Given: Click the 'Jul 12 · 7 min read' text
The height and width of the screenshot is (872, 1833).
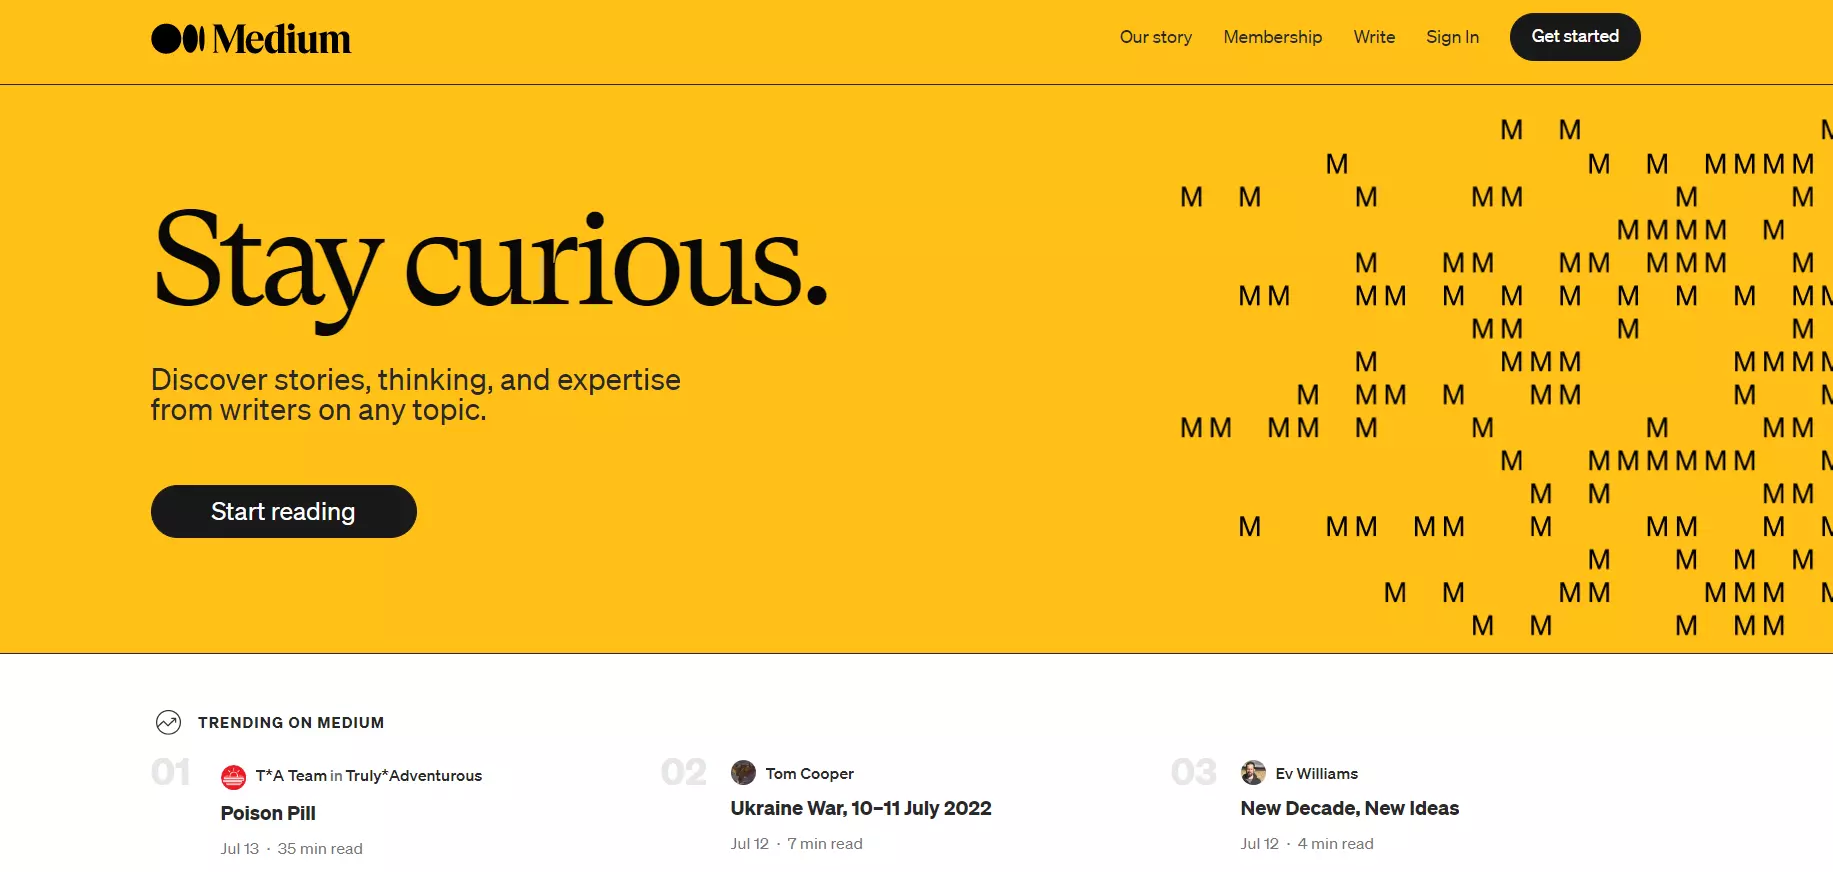Looking at the screenshot, I should (797, 844).
